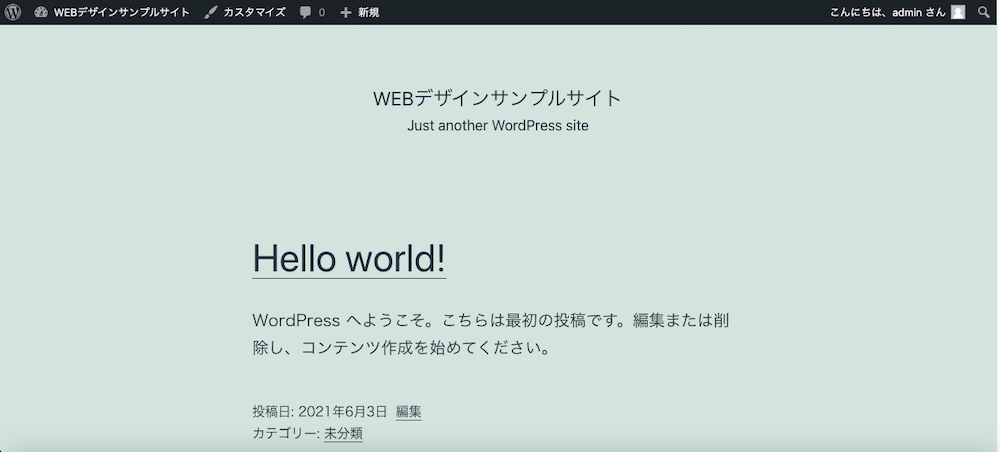The width and height of the screenshot is (1000, 452).
Task: Expand the こんにちは、admin さん account menu
Action: coord(886,12)
